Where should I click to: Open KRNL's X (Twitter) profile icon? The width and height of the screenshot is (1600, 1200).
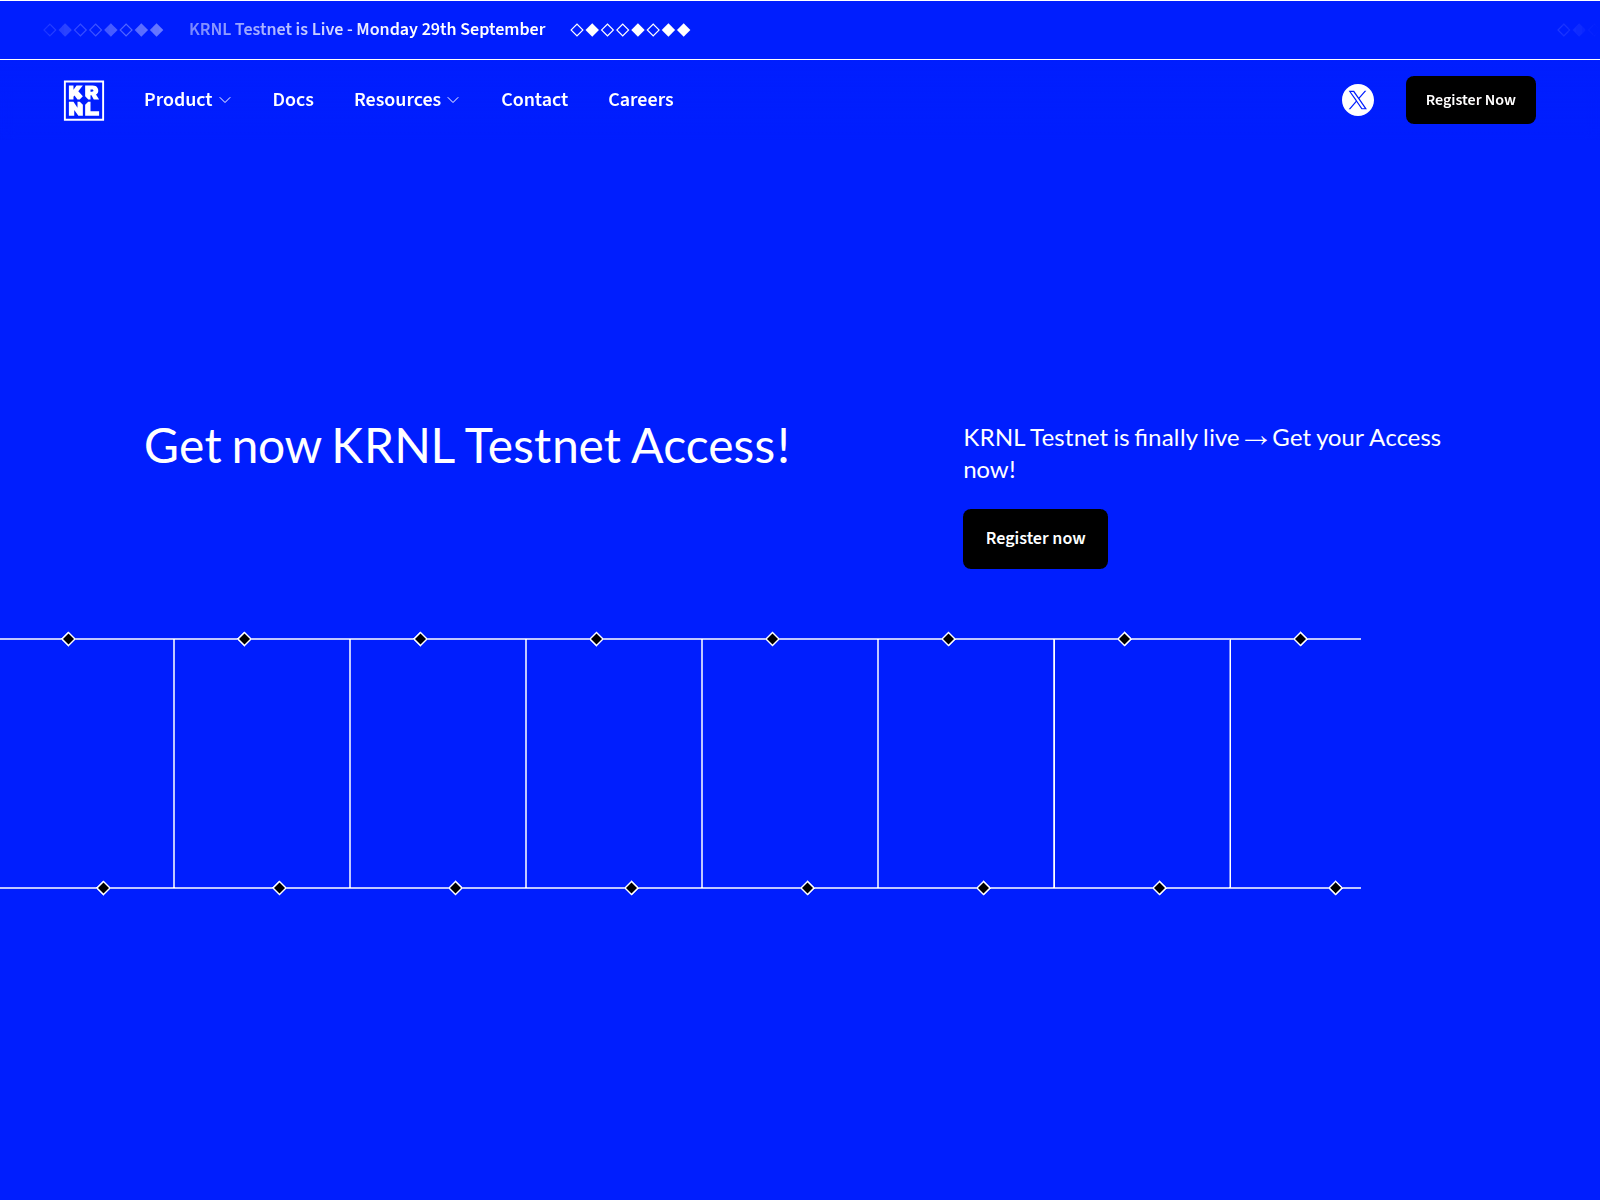tap(1357, 100)
